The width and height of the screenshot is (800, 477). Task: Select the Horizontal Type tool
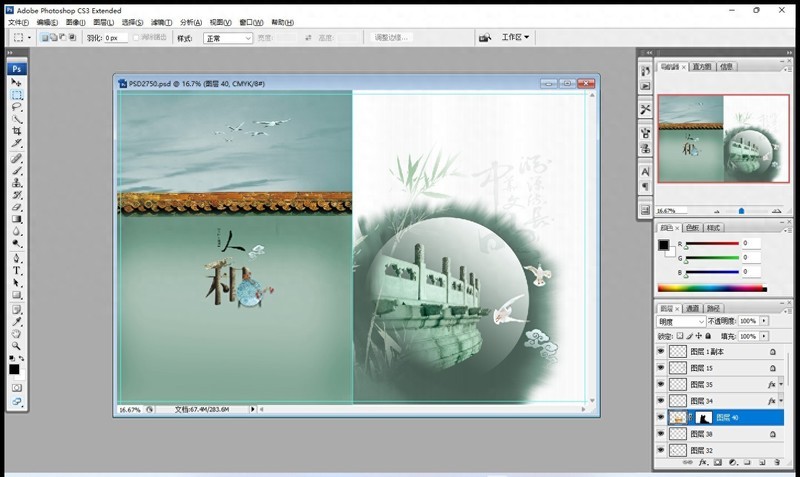(x=17, y=270)
